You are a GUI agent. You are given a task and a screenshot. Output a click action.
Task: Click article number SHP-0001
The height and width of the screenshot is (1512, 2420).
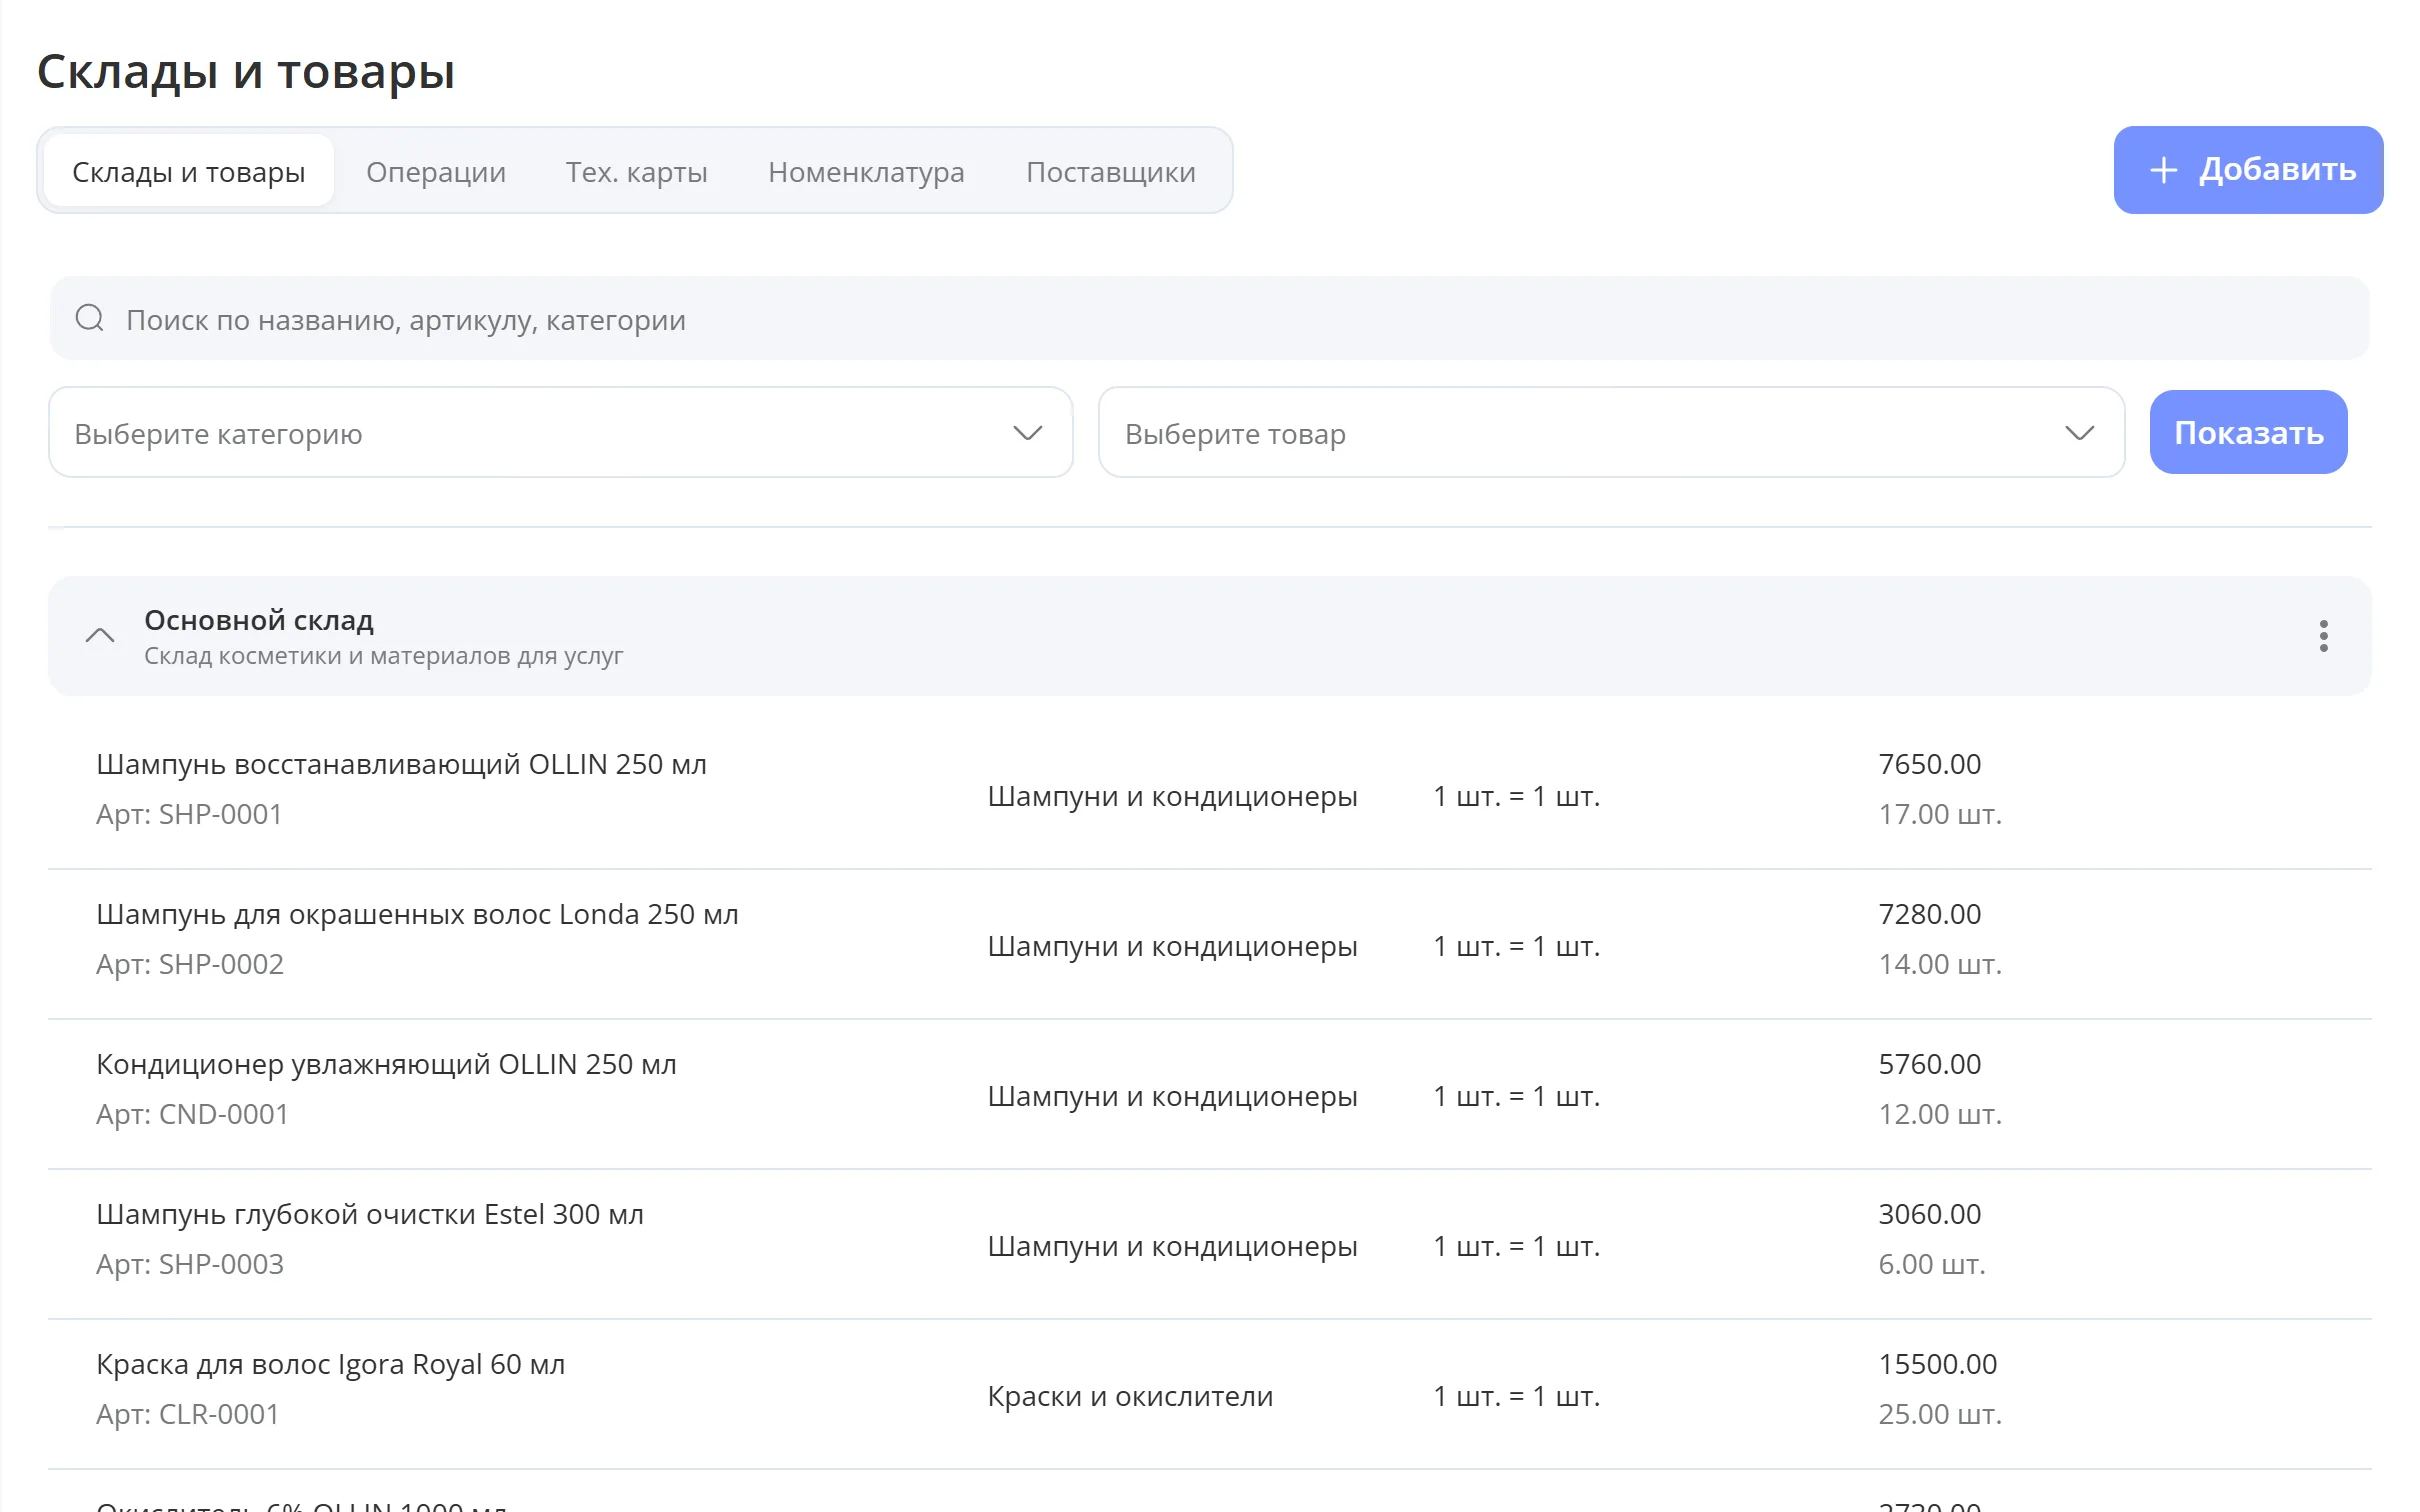tap(189, 814)
